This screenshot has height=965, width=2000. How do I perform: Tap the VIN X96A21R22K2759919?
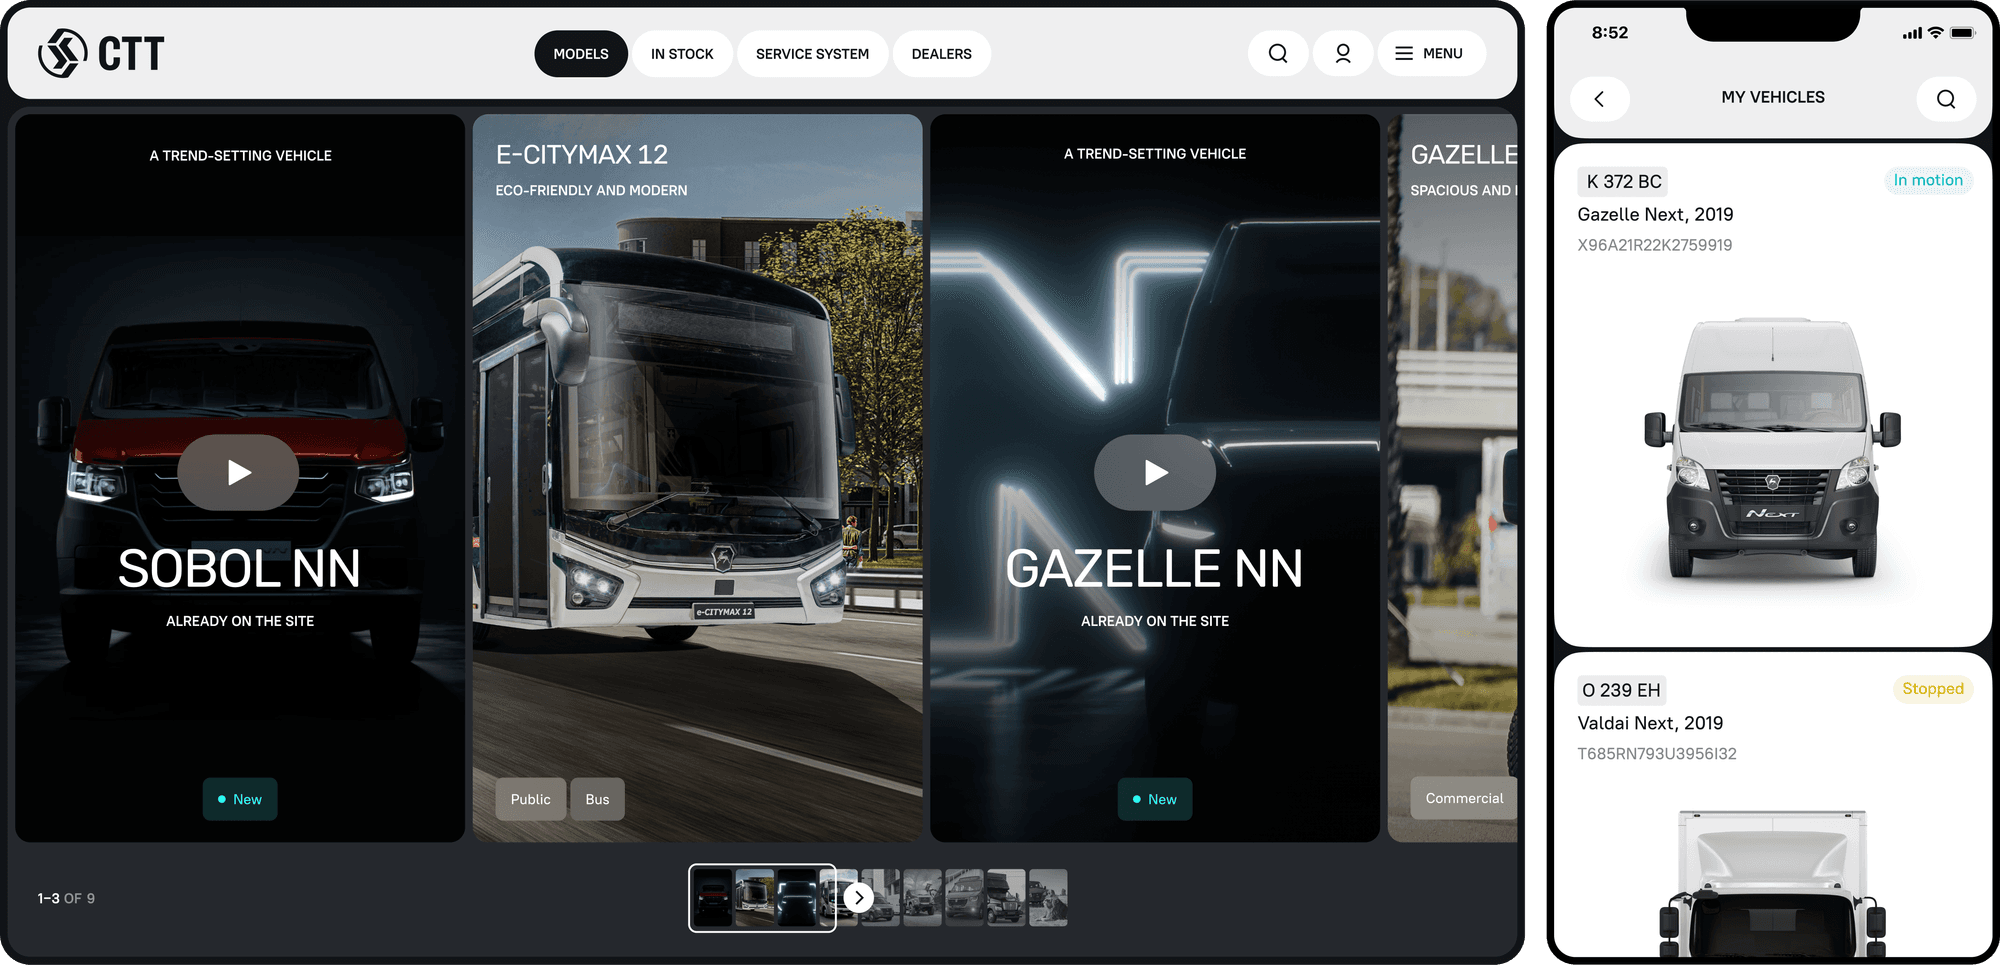tap(1655, 245)
